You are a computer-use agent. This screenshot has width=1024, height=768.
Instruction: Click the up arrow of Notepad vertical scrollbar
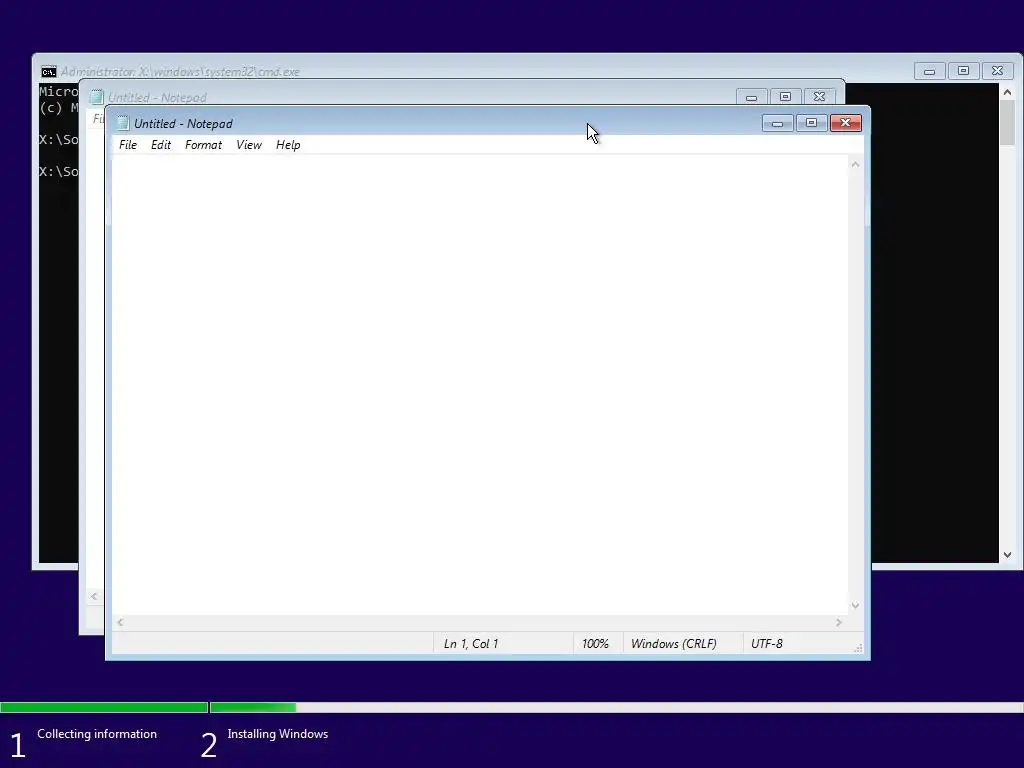(x=855, y=164)
